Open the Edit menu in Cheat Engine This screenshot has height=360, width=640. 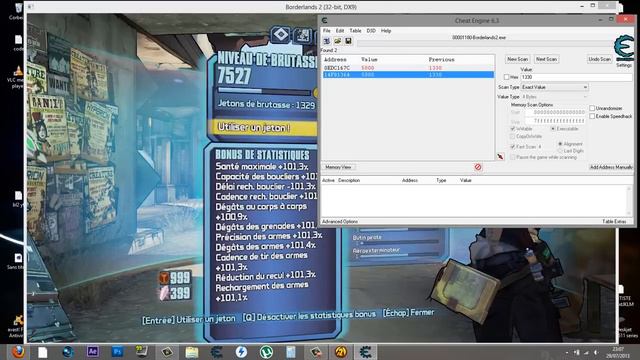click(340, 31)
